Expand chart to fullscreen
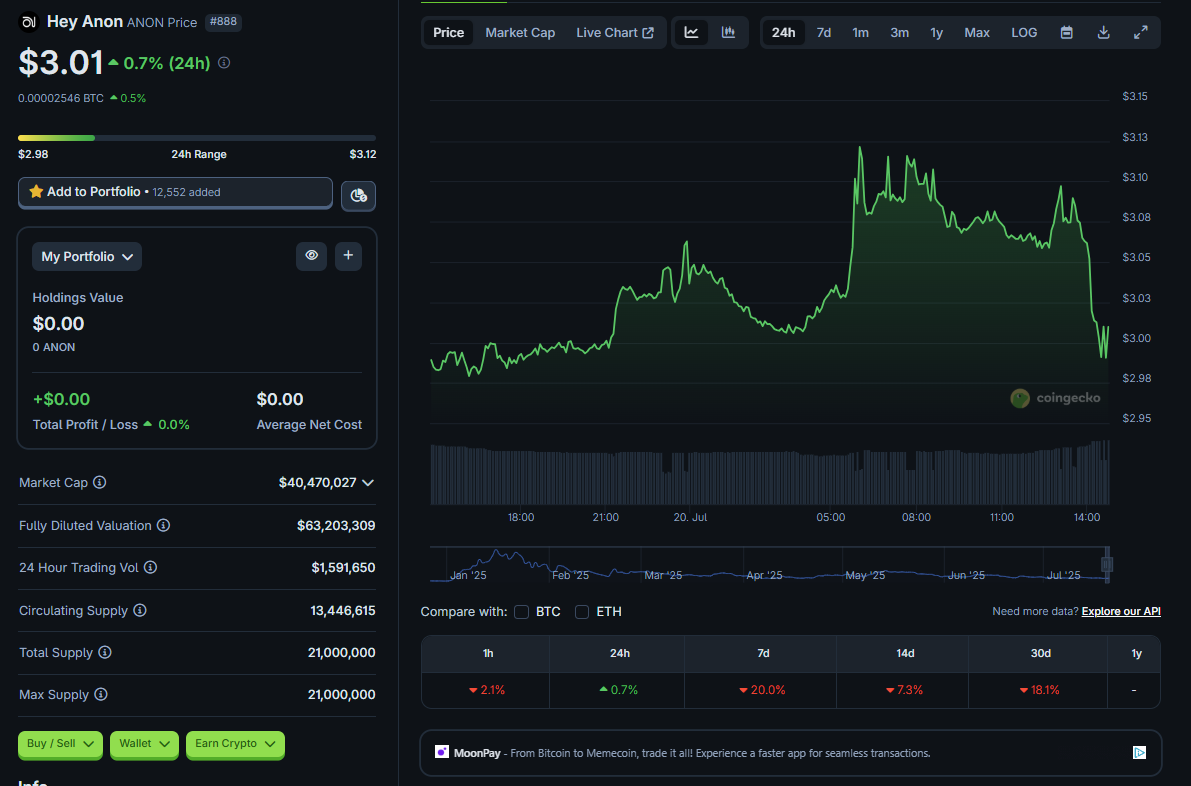The height and width of the screenshot is (786, 1191). [x=1141, y=33]
